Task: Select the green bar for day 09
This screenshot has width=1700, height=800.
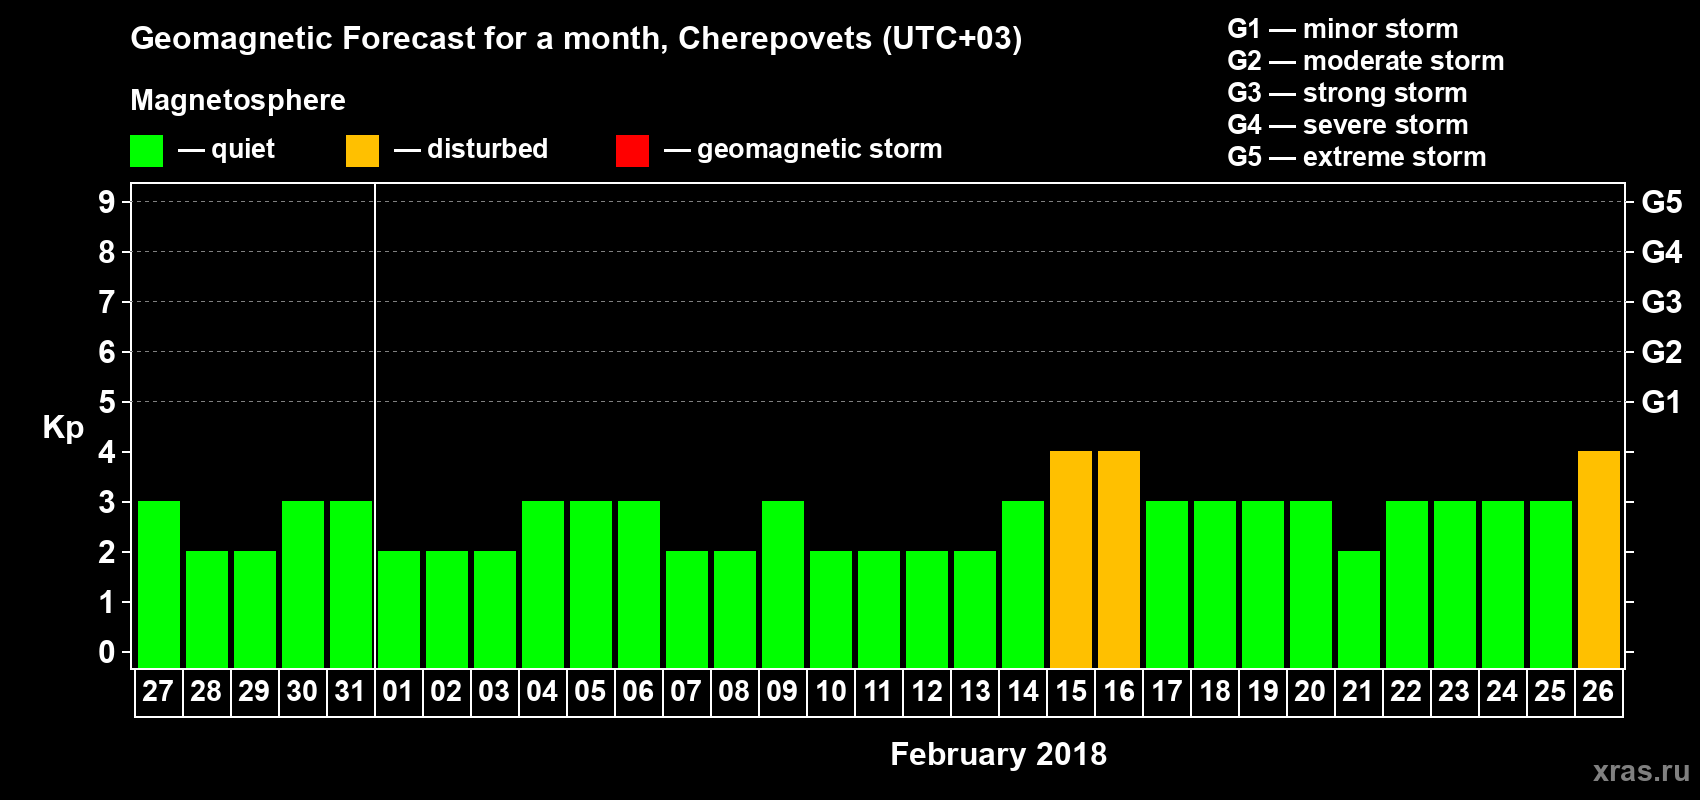Action: [783, 584]
